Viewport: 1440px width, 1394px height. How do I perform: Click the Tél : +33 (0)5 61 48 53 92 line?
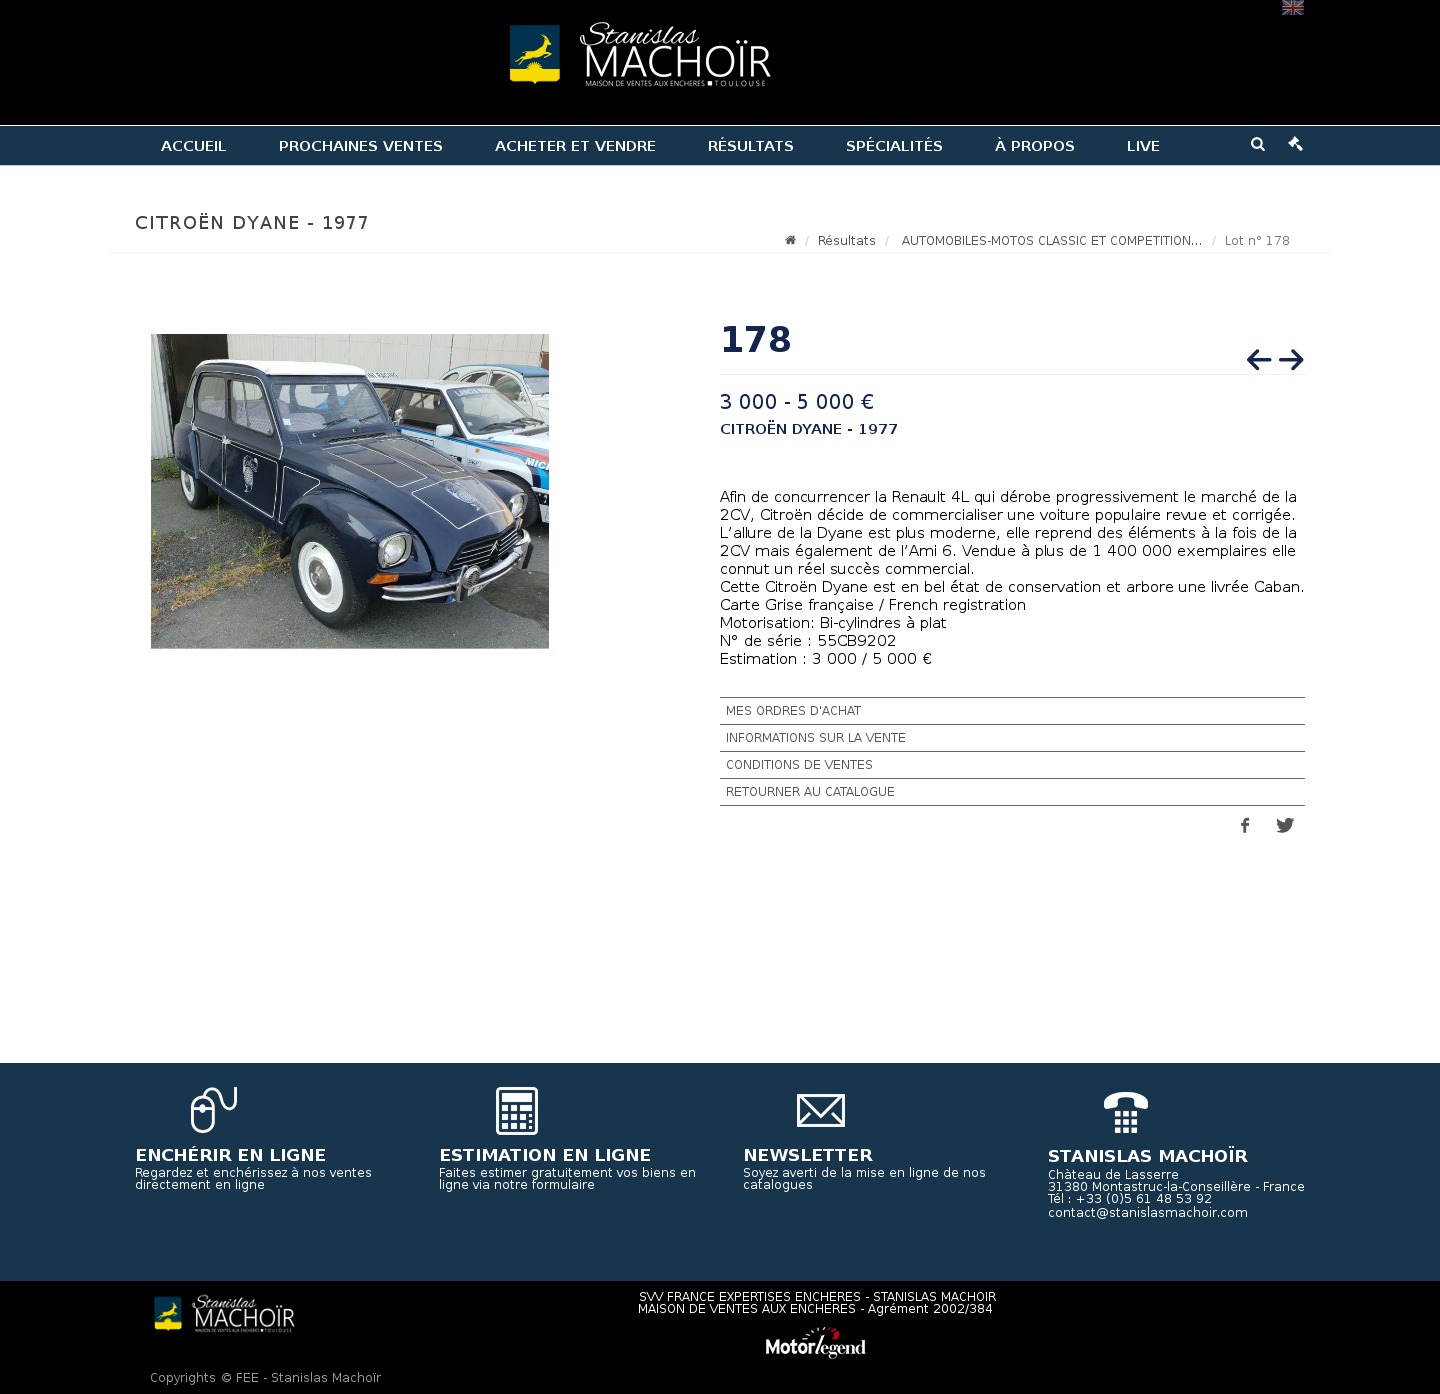tap(1130, 1199)
